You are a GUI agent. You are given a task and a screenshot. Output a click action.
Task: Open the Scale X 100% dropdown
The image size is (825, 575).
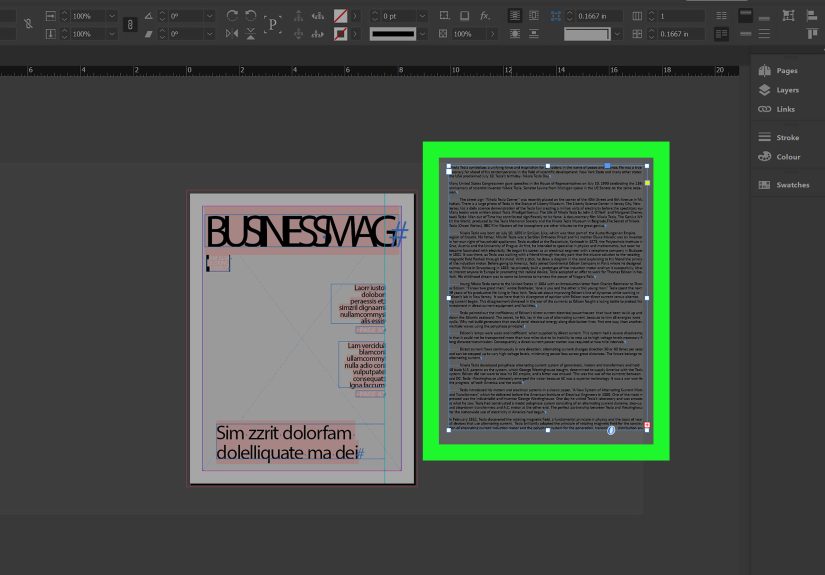(x=112, y=16)
